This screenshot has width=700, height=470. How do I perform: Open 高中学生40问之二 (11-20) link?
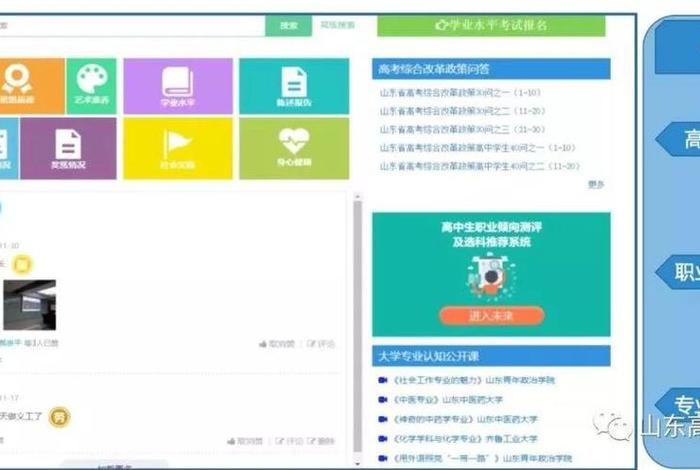(480, 166)
